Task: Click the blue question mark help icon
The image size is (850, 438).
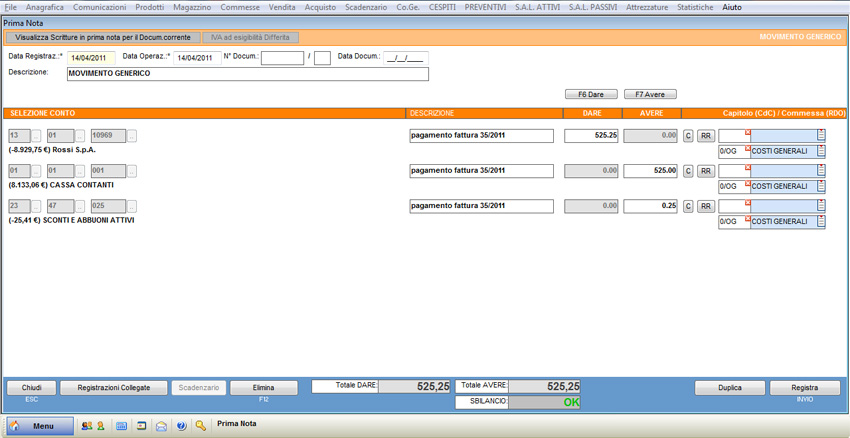Action: tap(181, 426)
